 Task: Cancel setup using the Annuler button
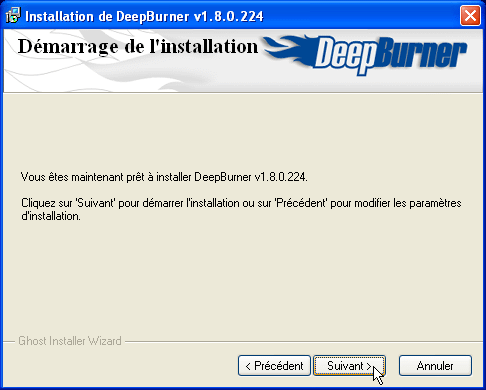(435, 366)
